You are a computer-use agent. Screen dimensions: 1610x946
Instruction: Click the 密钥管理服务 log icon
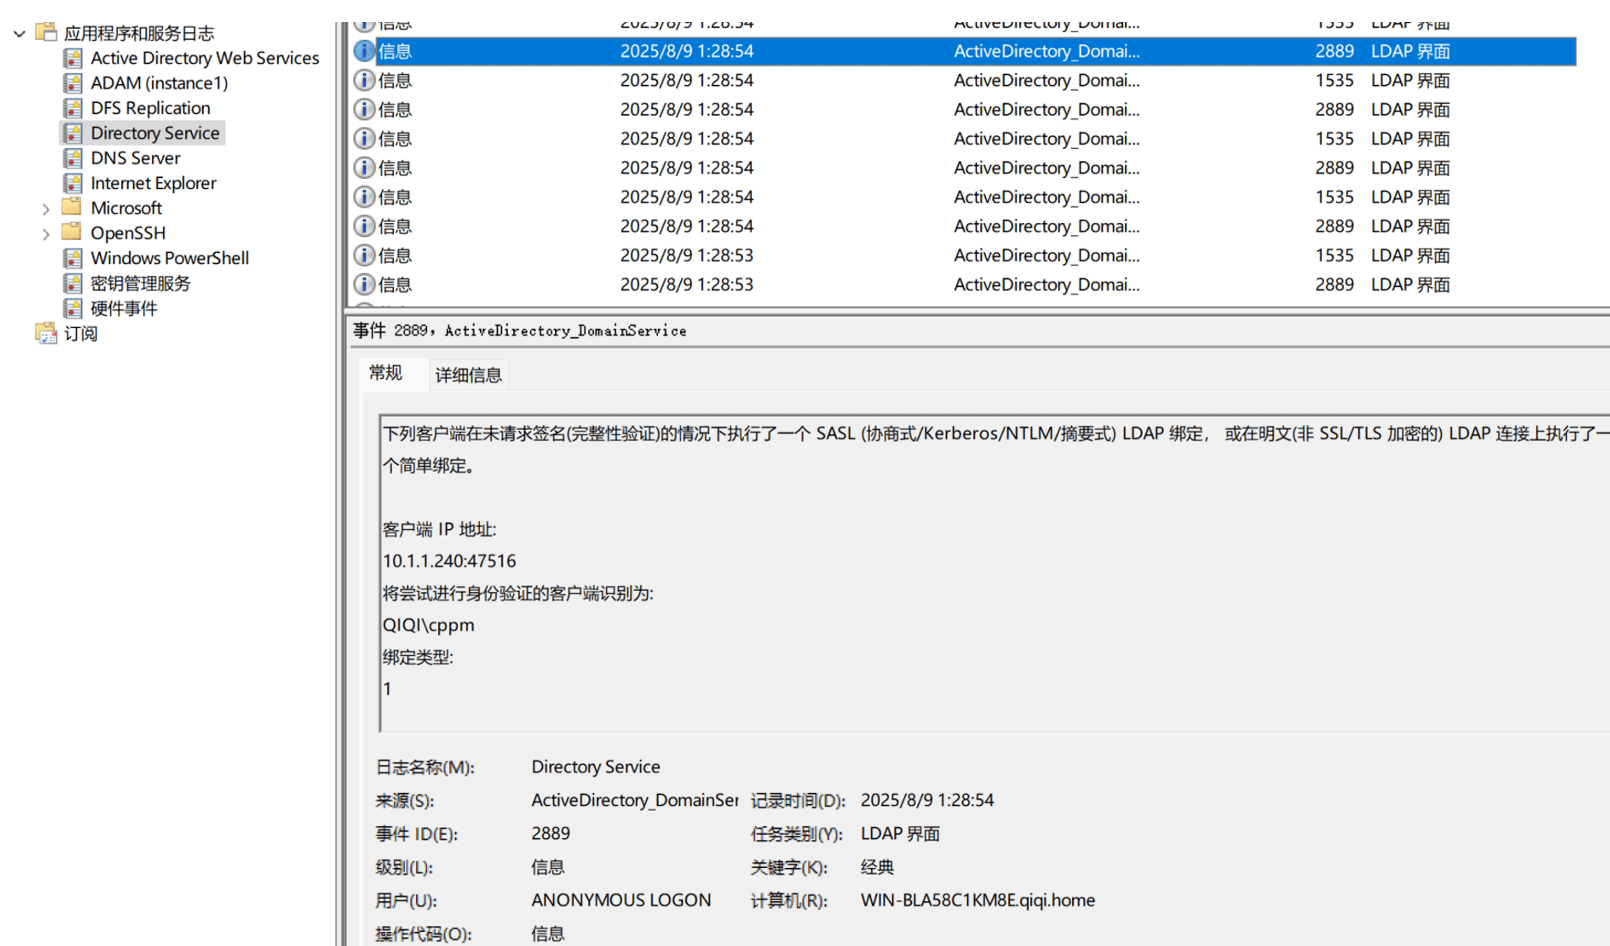pos(73,283)
